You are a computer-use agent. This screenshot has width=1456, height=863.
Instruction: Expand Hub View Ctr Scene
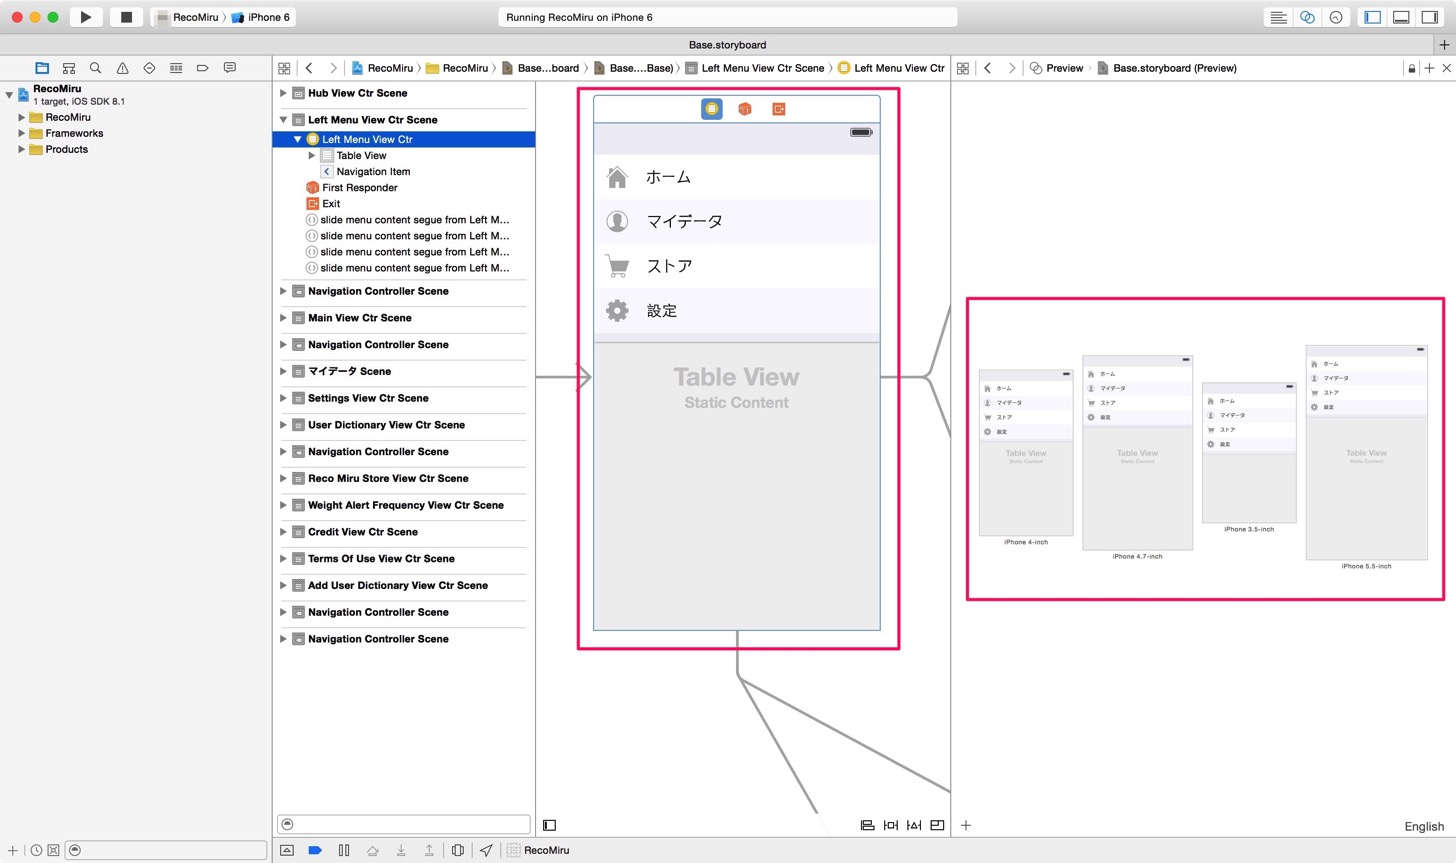point(283,93)
